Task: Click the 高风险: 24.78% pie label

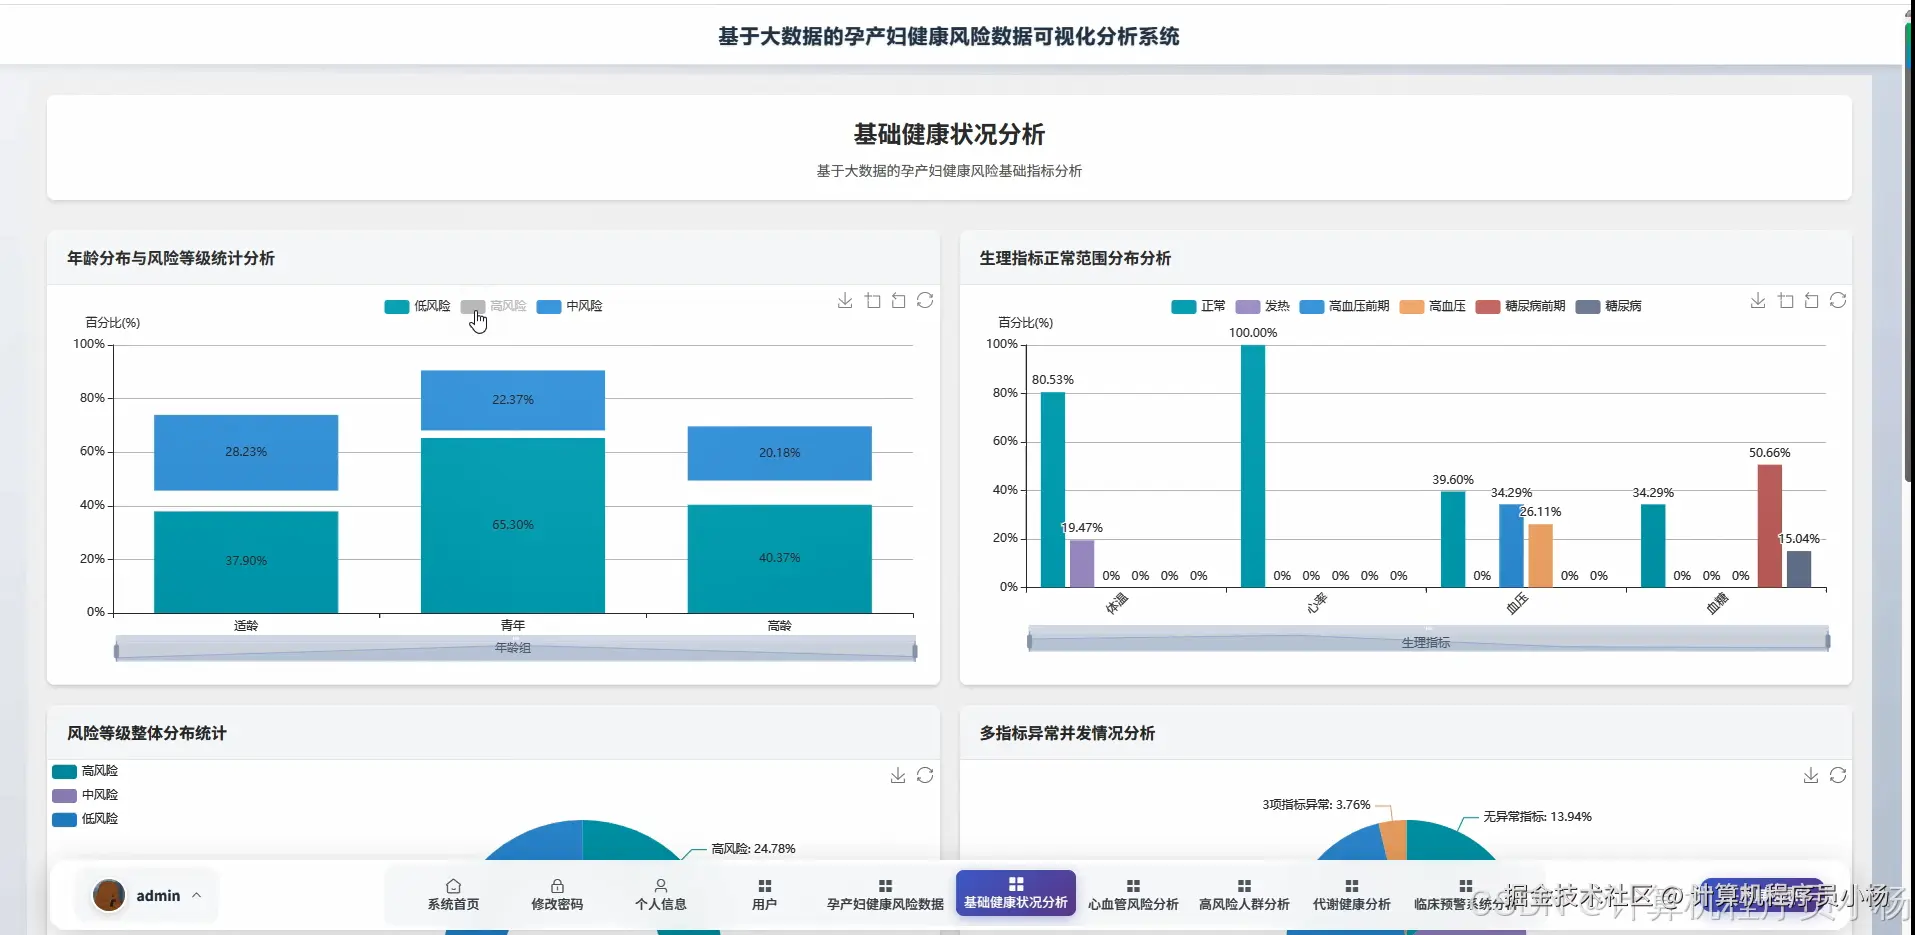Action: 753,848
